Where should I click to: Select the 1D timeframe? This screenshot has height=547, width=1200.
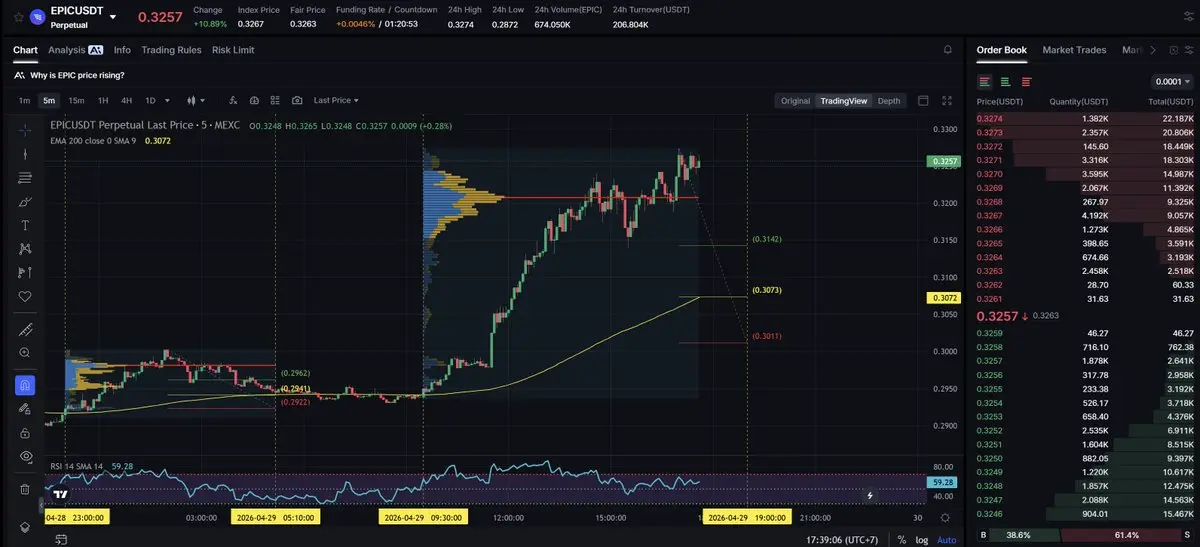click(x=150, y=100)
